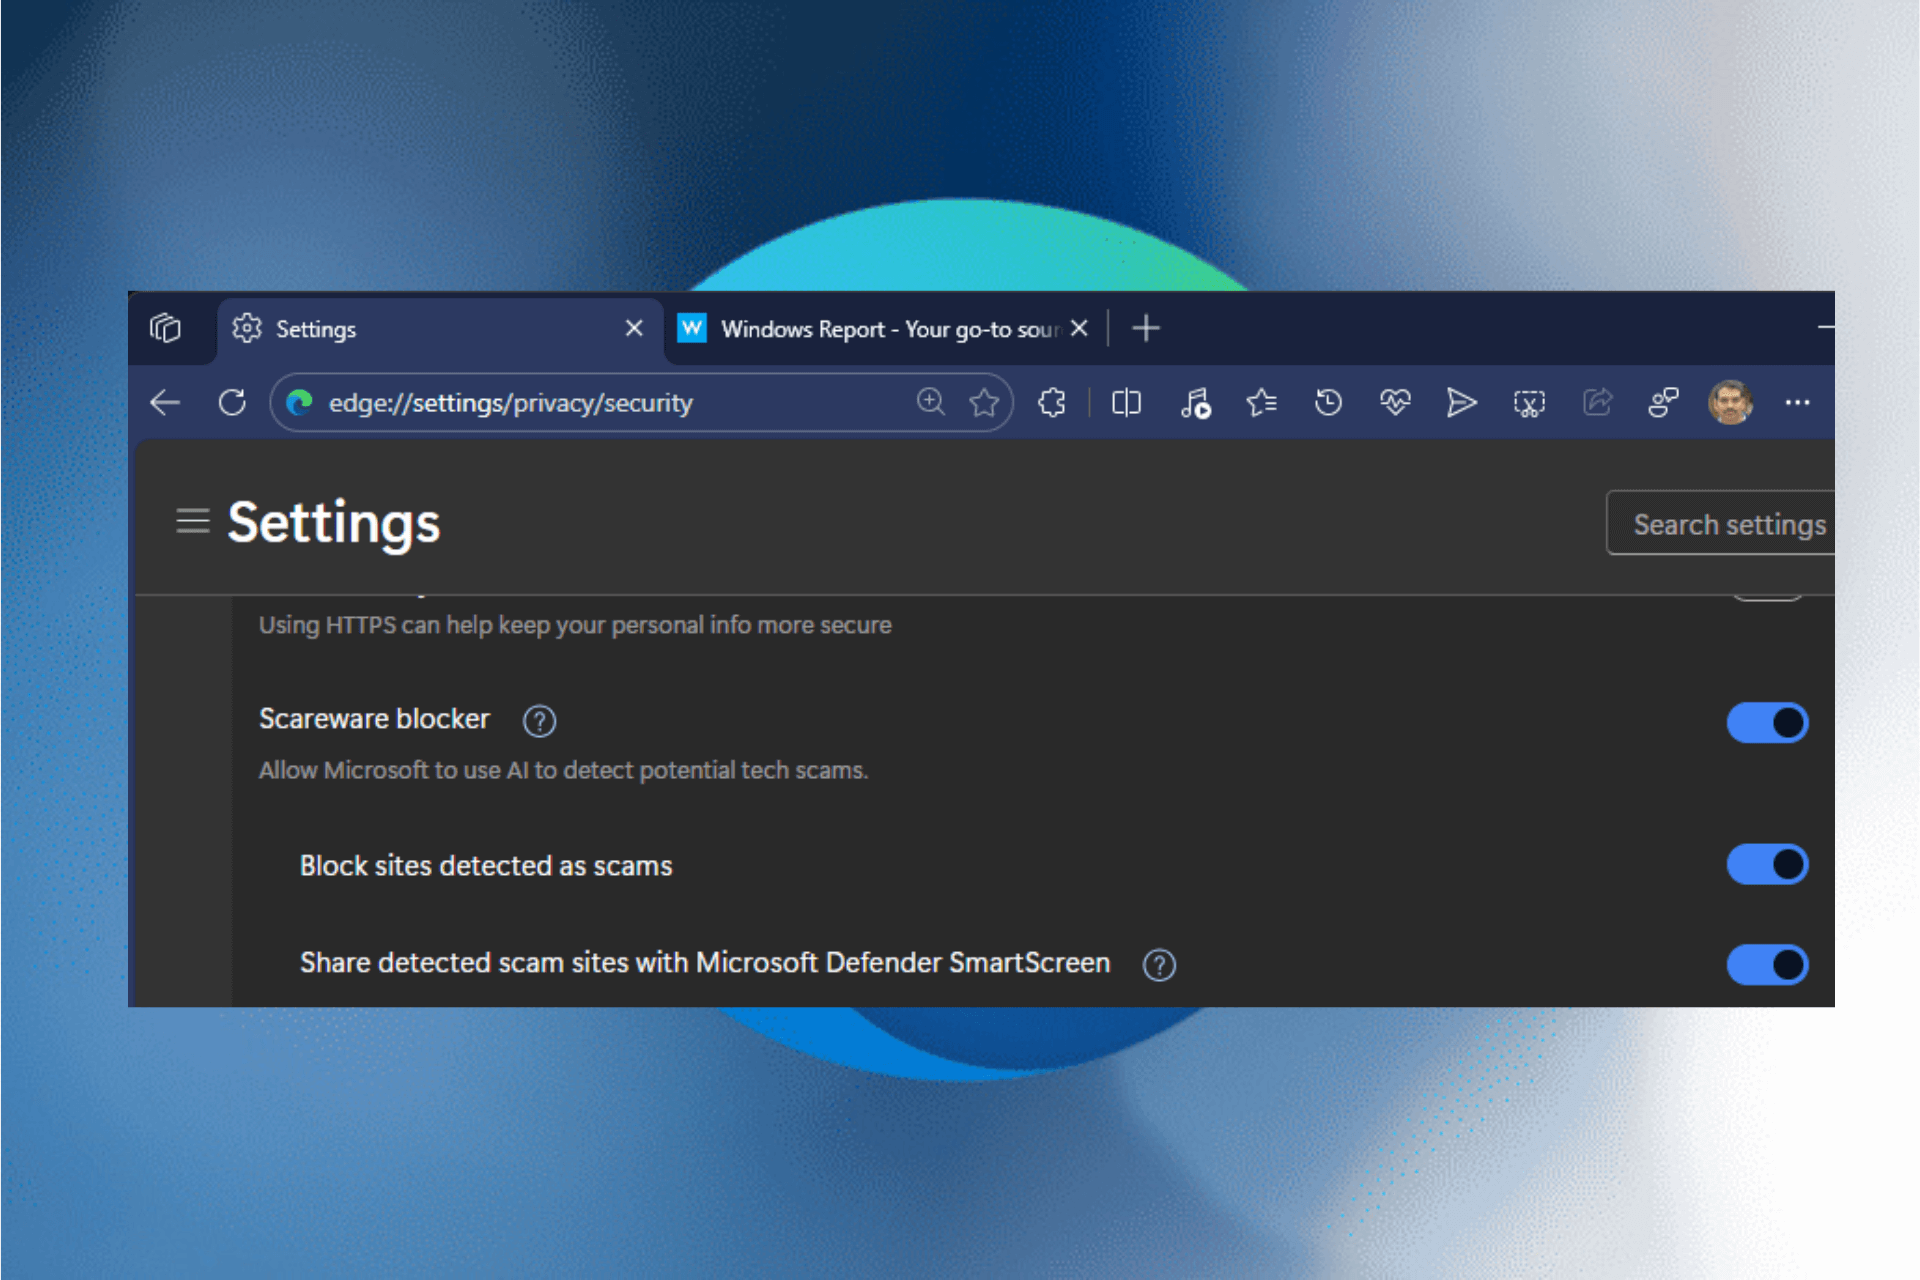This screenshot has height=1280, width=1920.
Task: Zoom in using the address bar magnifier
Action: click(930, 402)
